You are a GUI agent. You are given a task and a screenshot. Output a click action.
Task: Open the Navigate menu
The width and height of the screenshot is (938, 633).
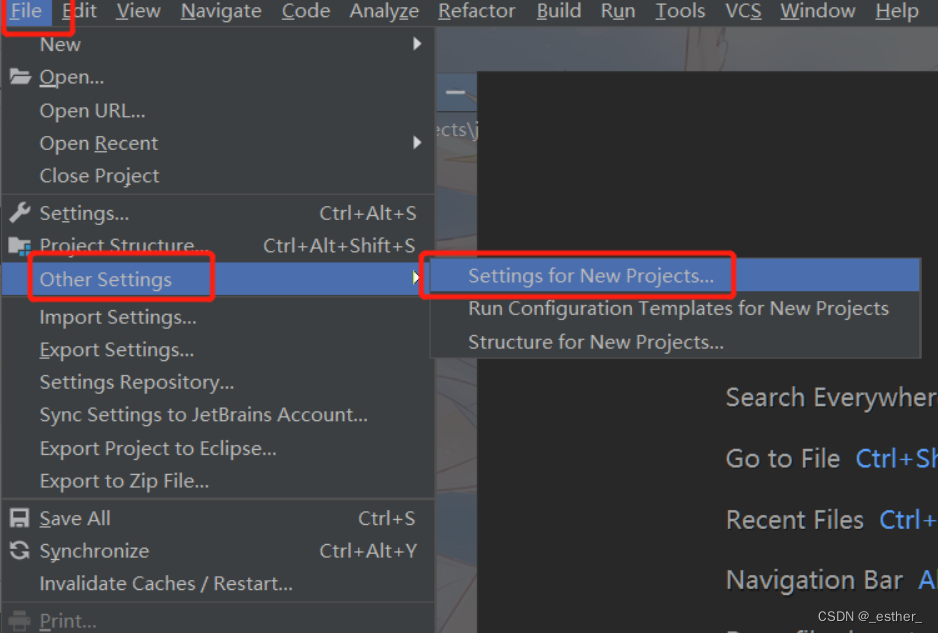221,11
